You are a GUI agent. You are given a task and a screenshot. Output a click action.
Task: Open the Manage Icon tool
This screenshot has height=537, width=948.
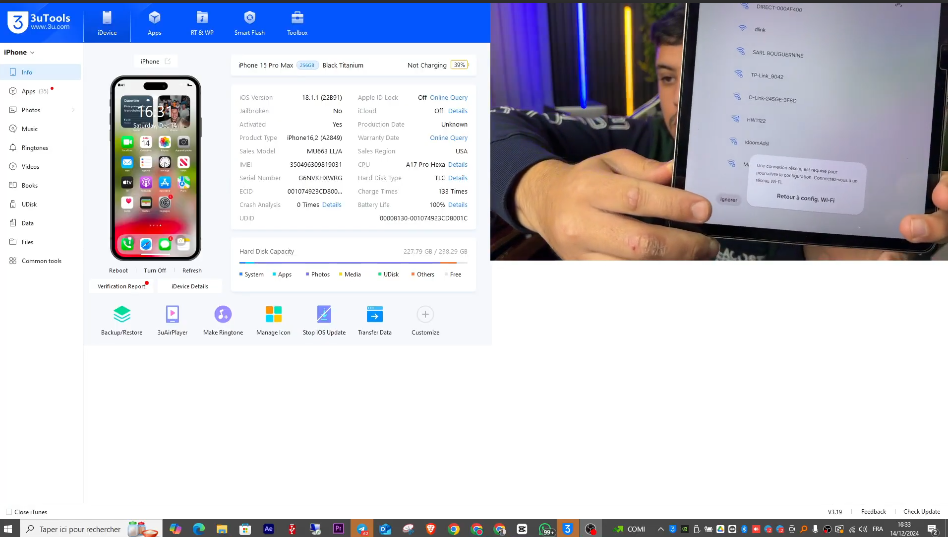click(273, 314)
